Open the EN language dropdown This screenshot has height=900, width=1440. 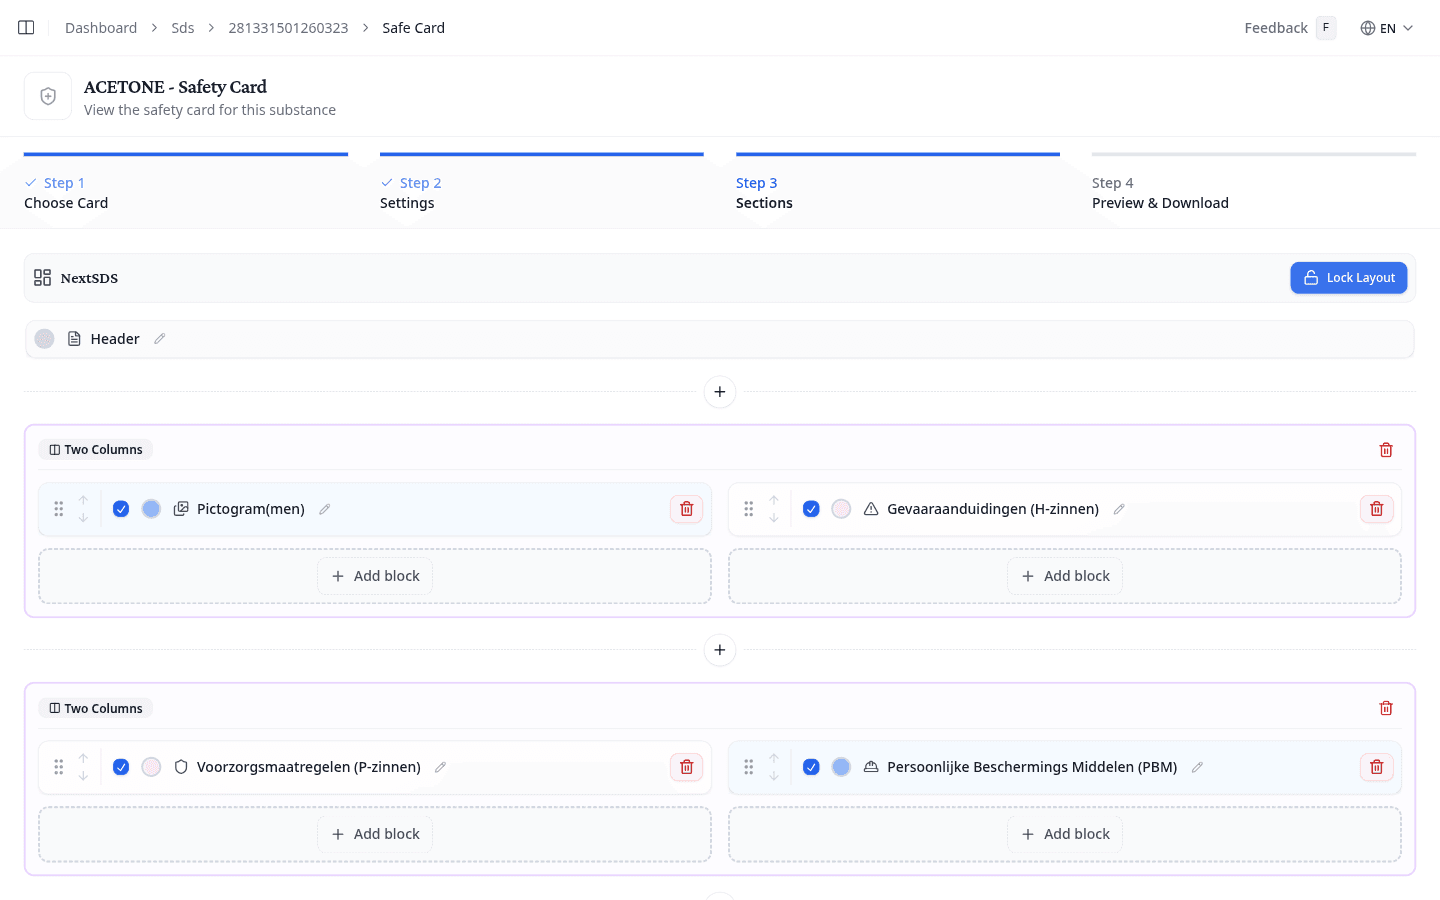(x=1387, y=28)
